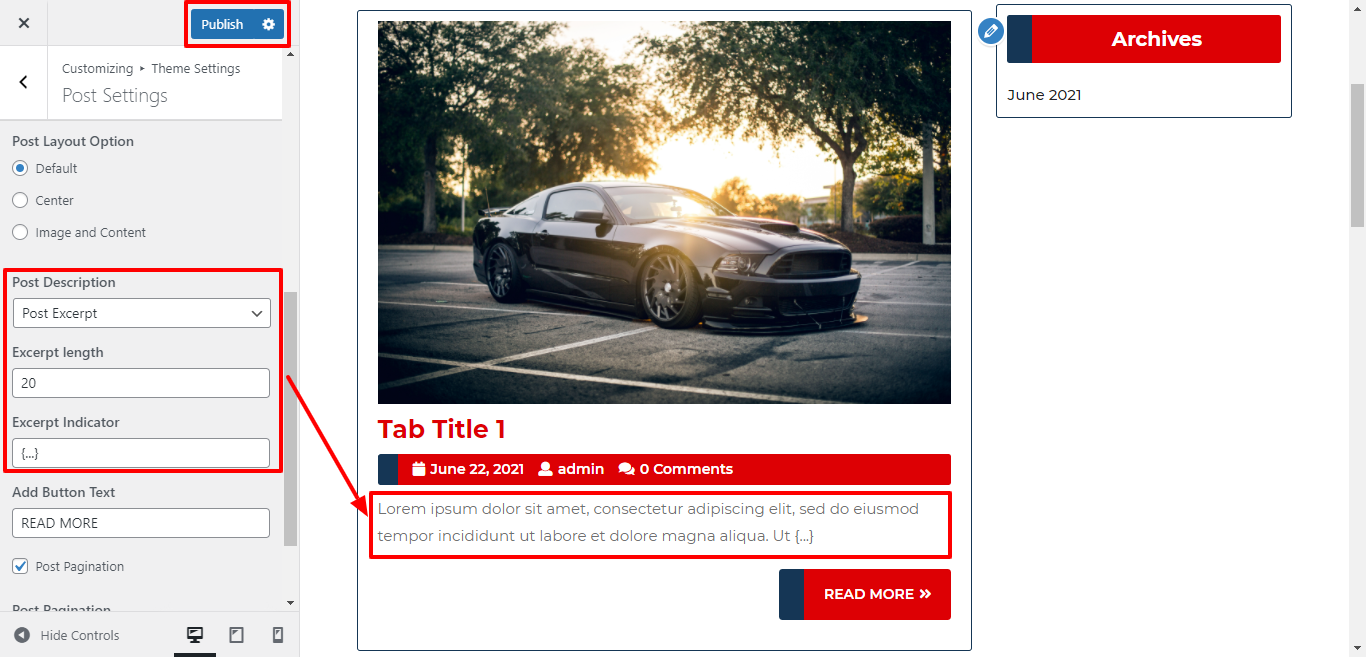Viewport: 1366px width, 657px height.
Task: Open the Tab Title 1 post link
Action: tap(441, 429)
